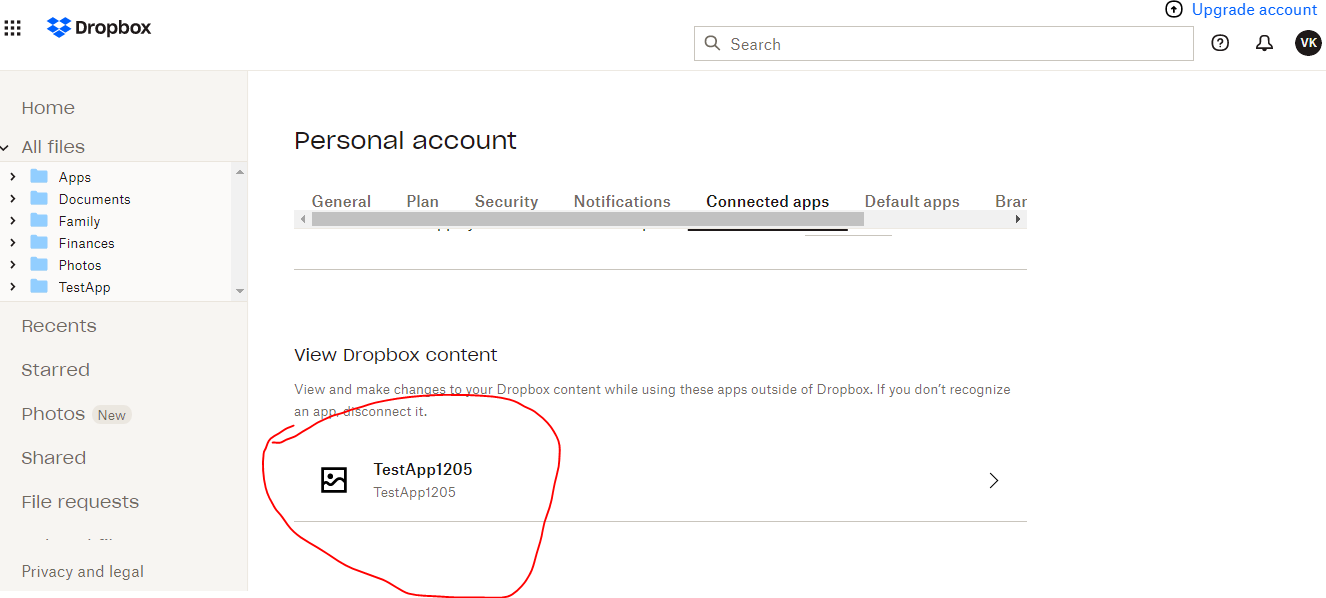Click folder tree scrollbar up arrow
The height and width of the screenshot is (598, 1326).
click(239, 172)
